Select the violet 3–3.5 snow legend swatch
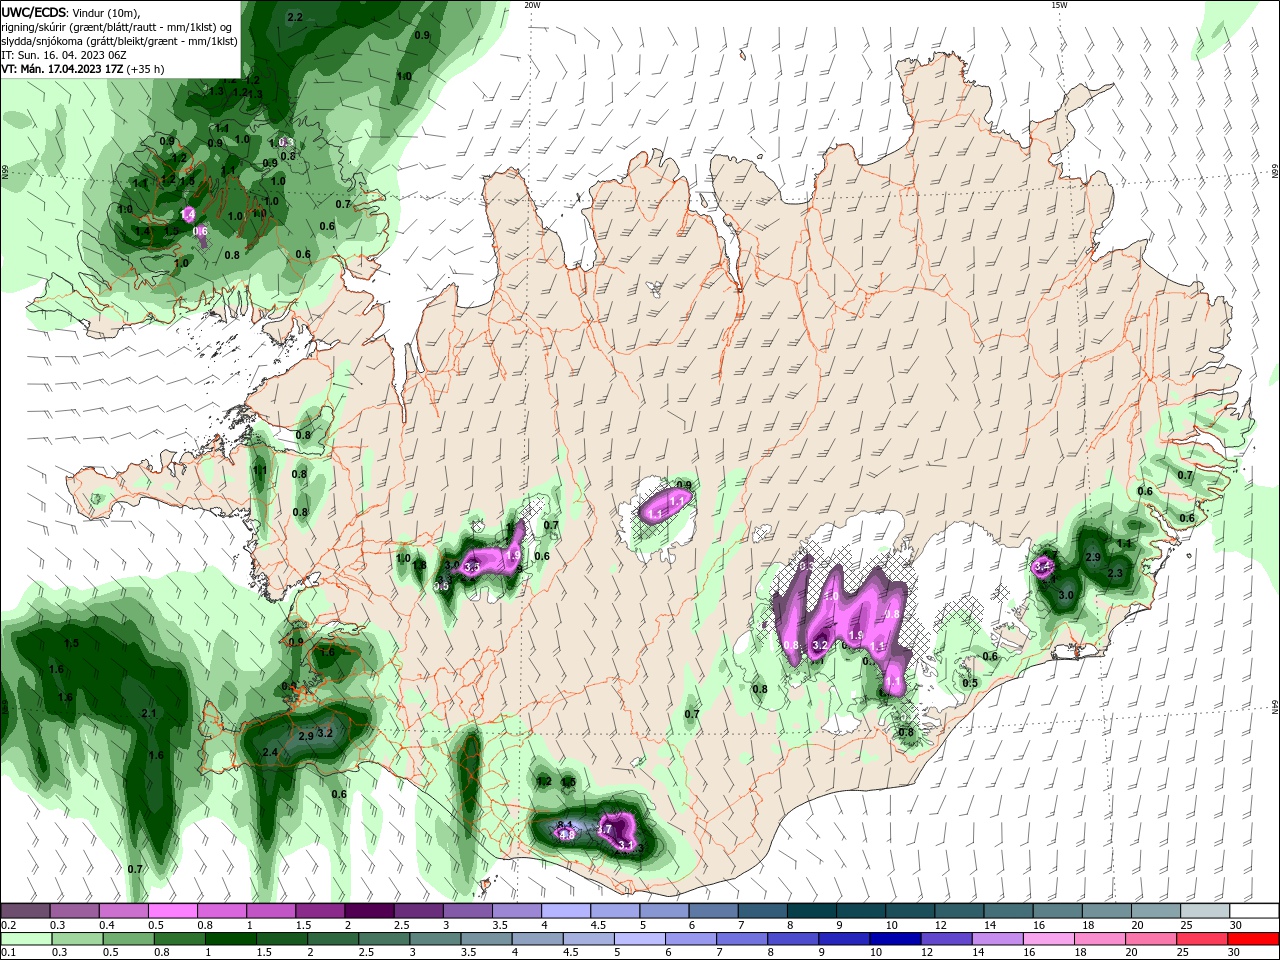Viewport: 1280px width, 960px height. pos(469,911)
